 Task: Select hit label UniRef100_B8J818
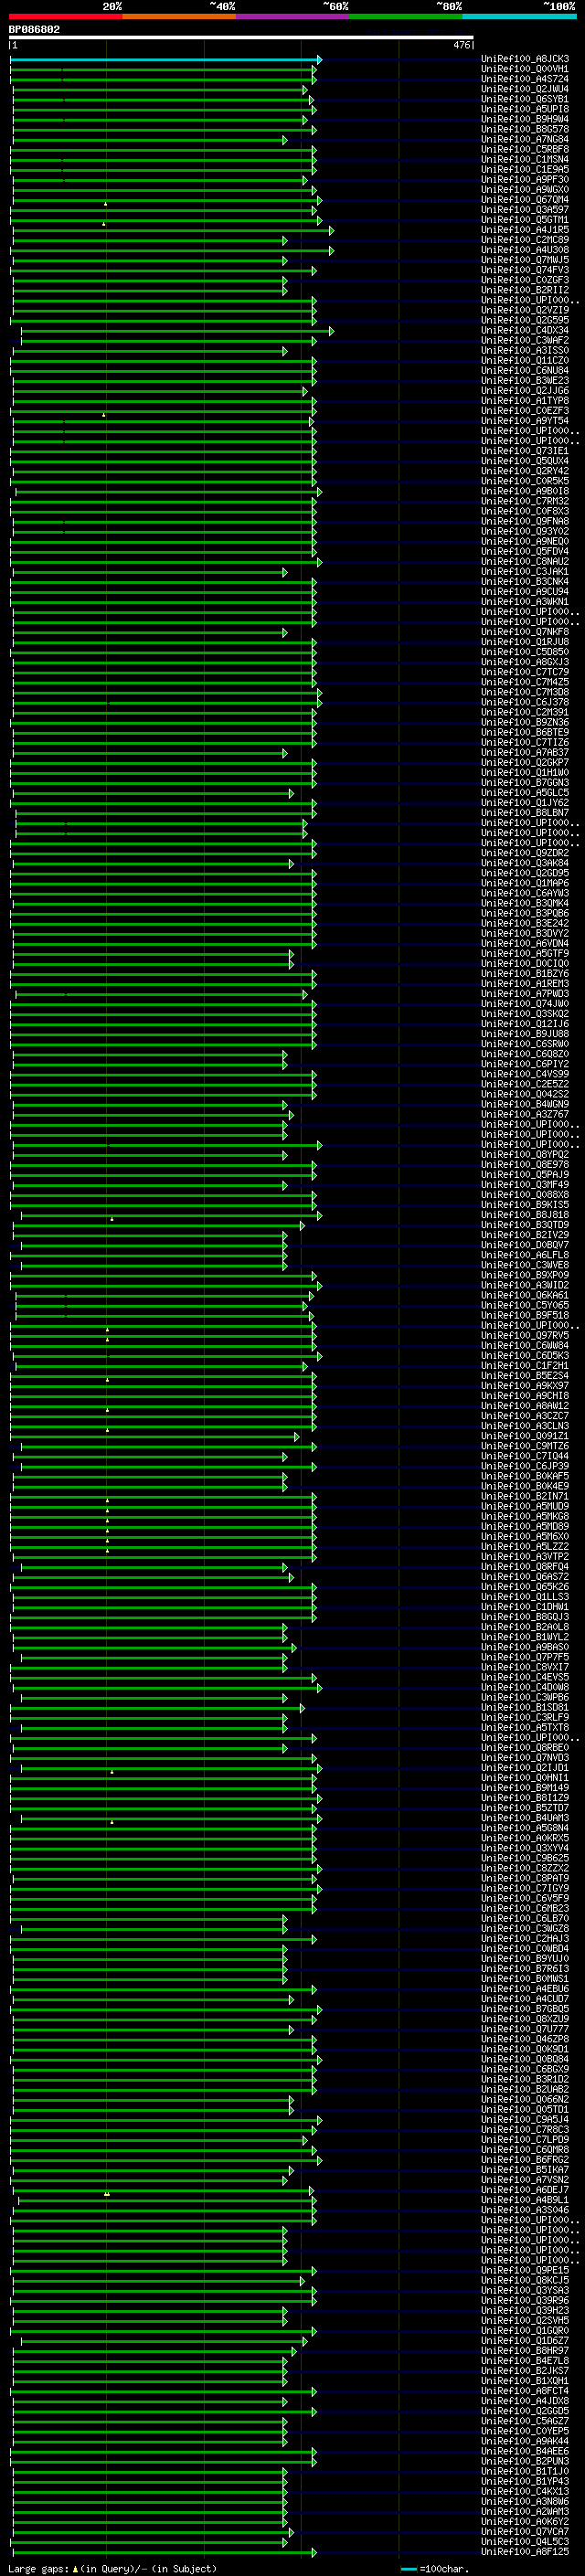pyautogui.click(x=525, y=1215)
